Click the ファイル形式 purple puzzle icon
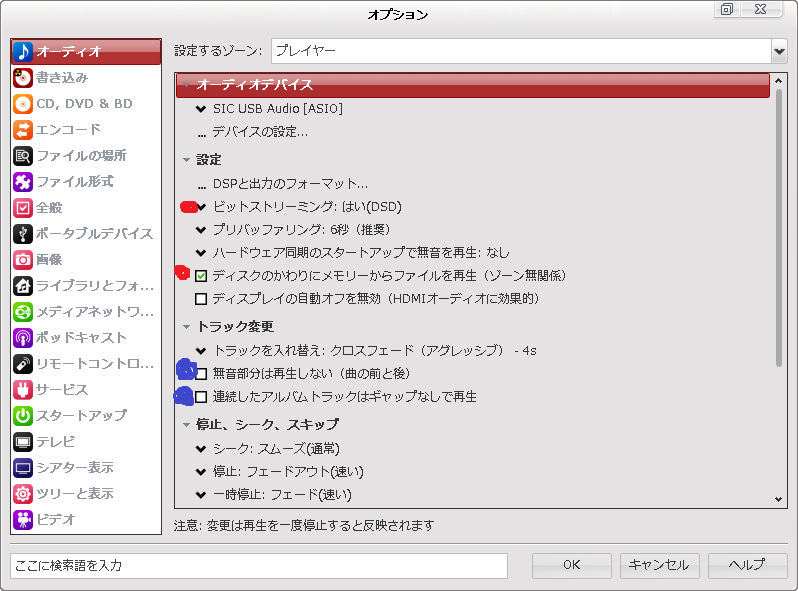The height and width of the screenshot is (591, 798). pyautogui.click(x=23, y=181)
